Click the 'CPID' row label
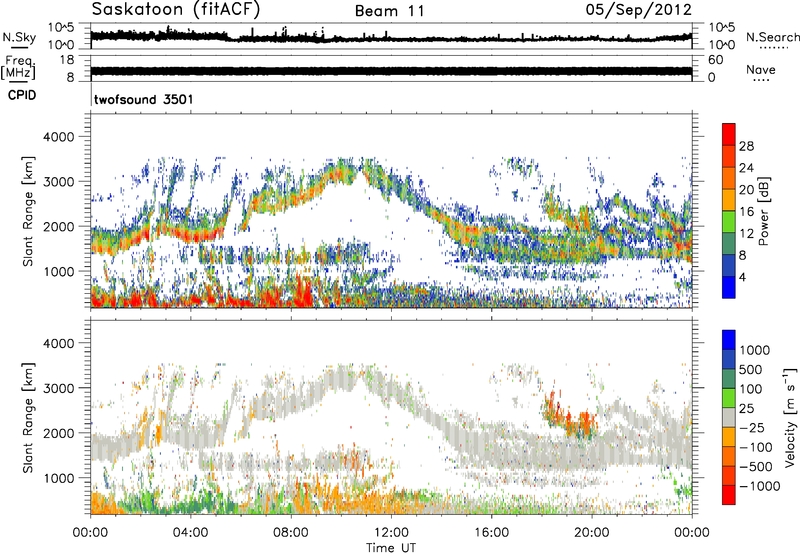Viewport: 800px width, 554px height. tap(22, 95)
